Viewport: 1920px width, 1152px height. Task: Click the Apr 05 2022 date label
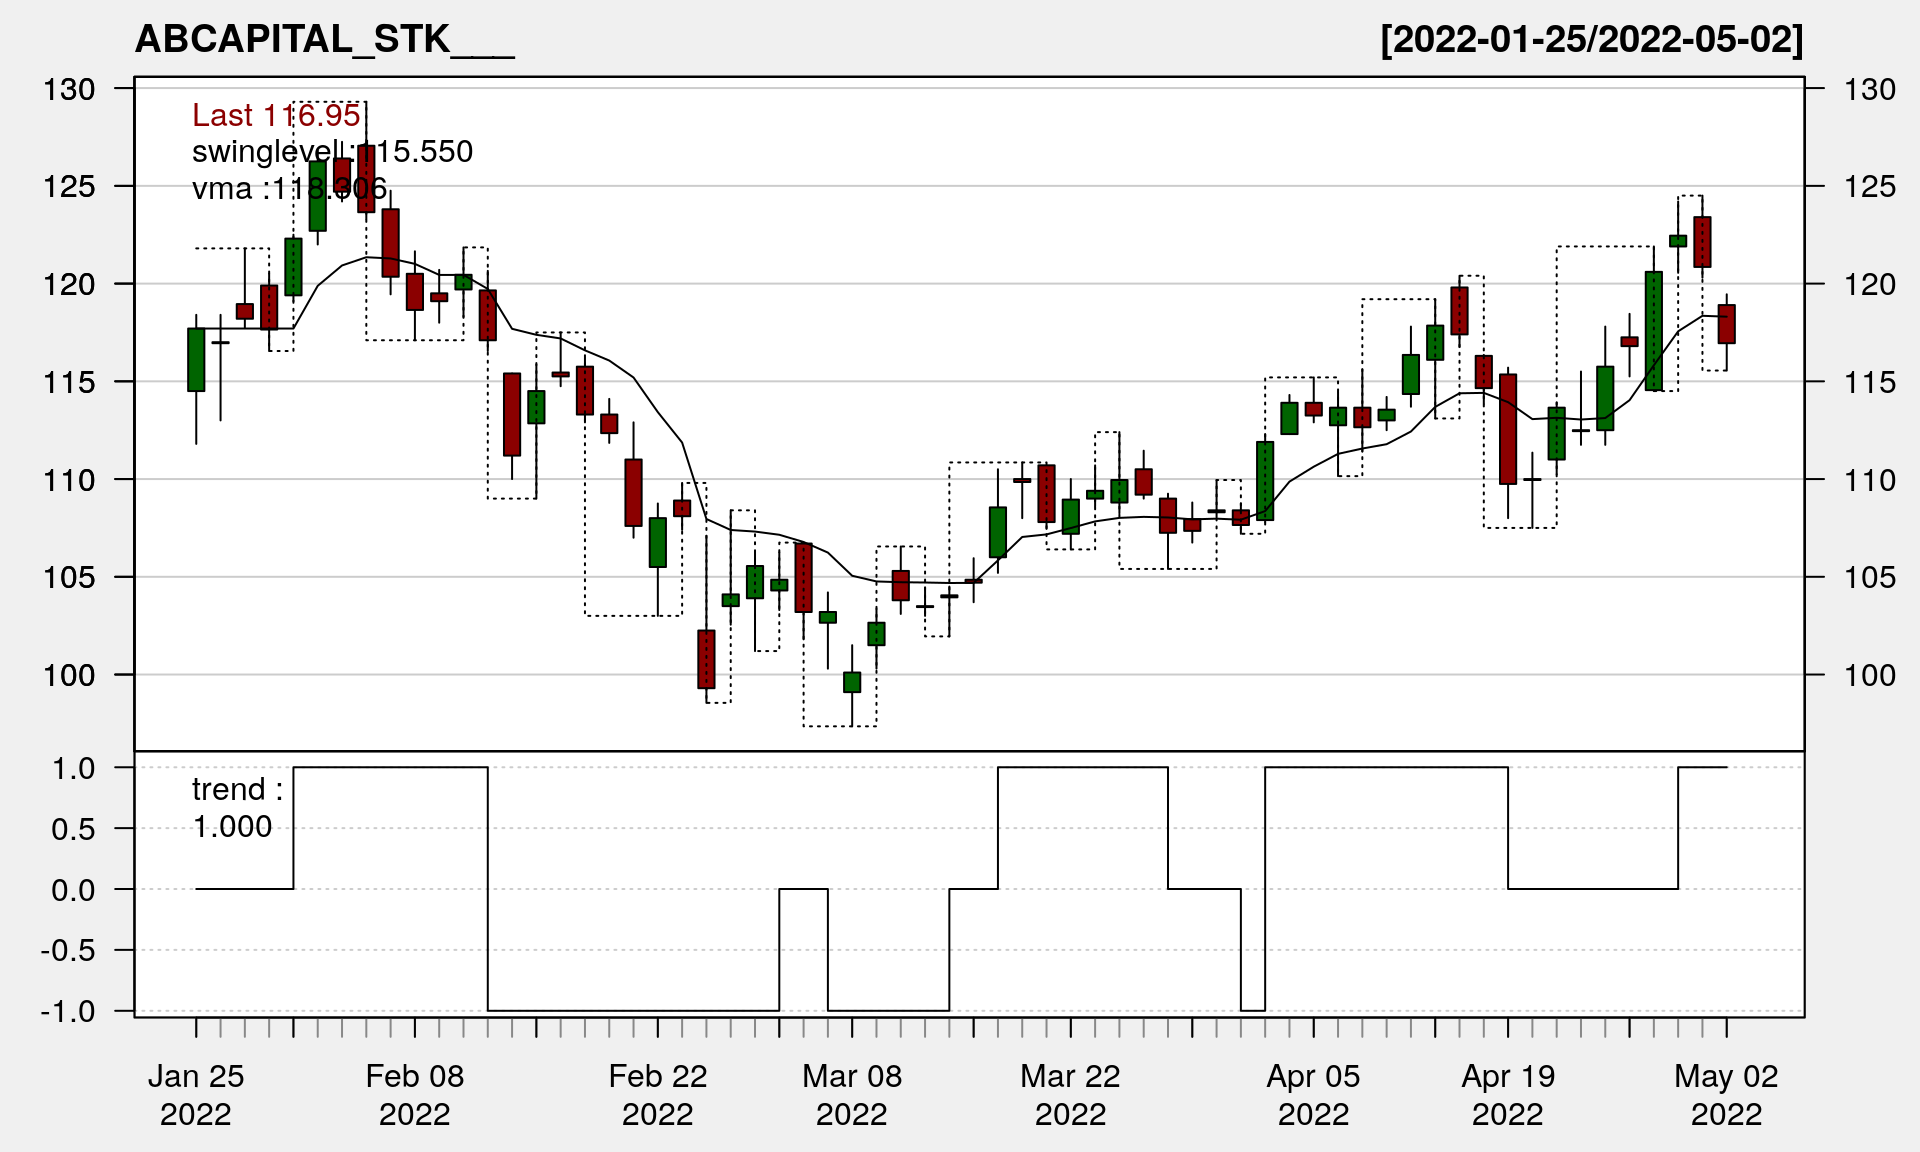pyautogui.click(x=1313, y=1094)
